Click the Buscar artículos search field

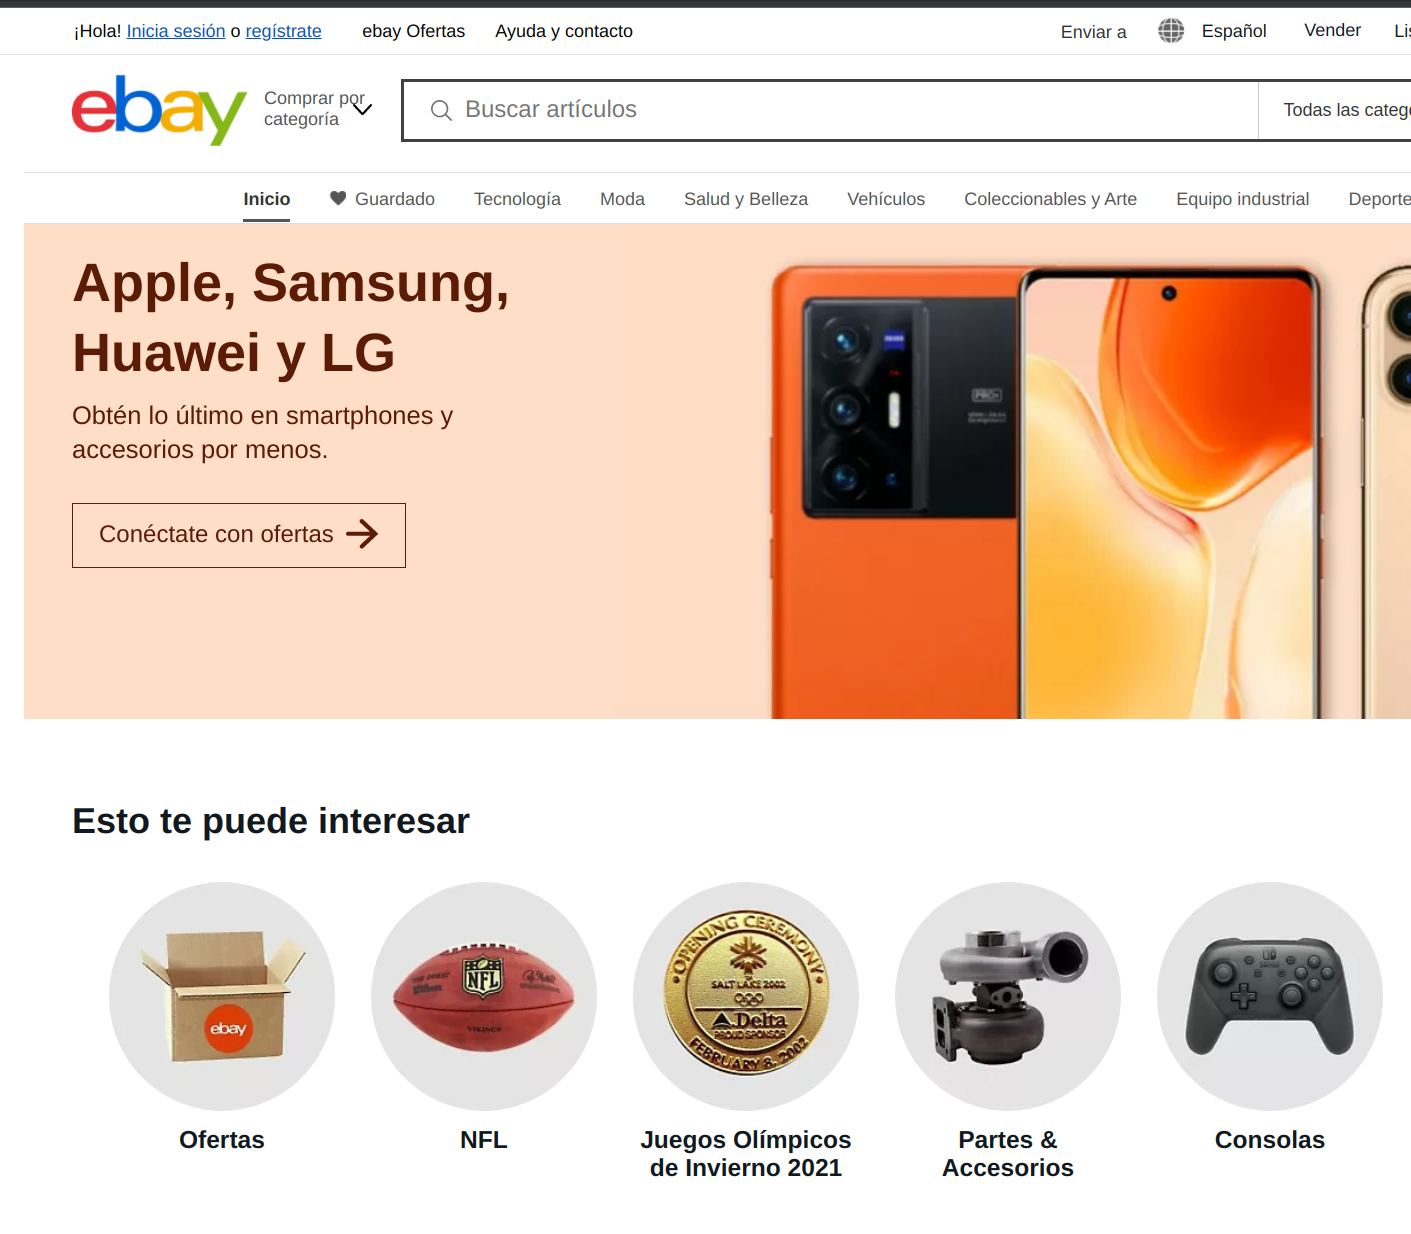pyautogui.click(x=830, y=110)
